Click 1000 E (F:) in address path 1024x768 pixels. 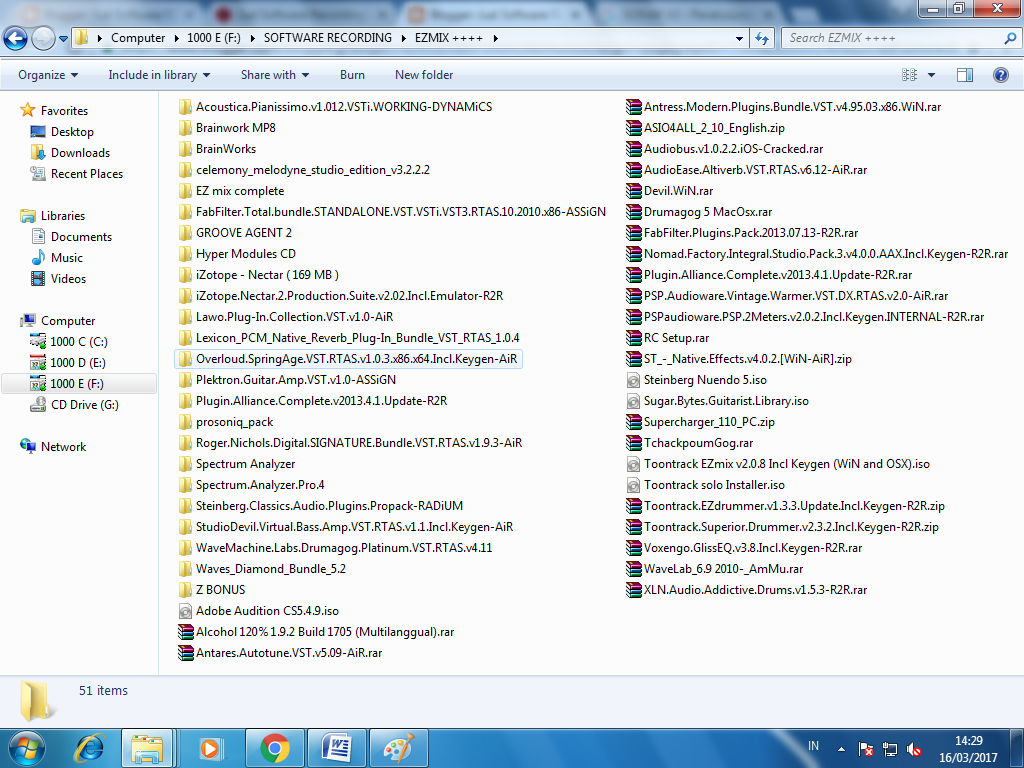click(x=214, y=38)
